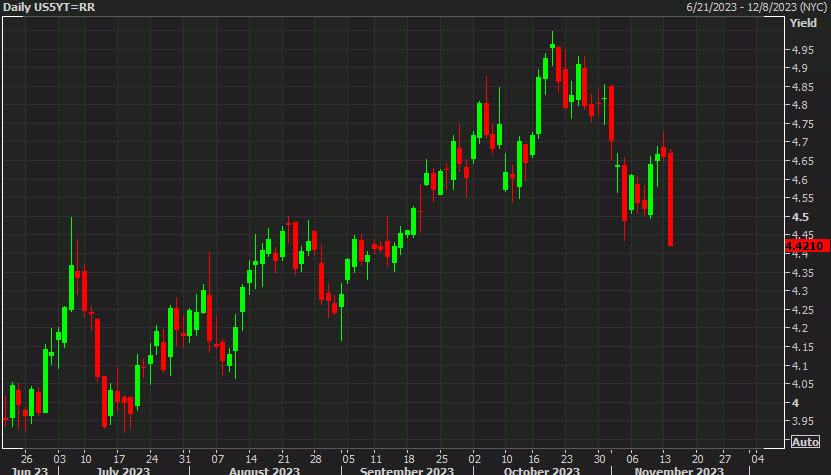Click the 4.95 yield axis label
The height and width of the screenshot is (475, 831).
click(x=803, y=50)
